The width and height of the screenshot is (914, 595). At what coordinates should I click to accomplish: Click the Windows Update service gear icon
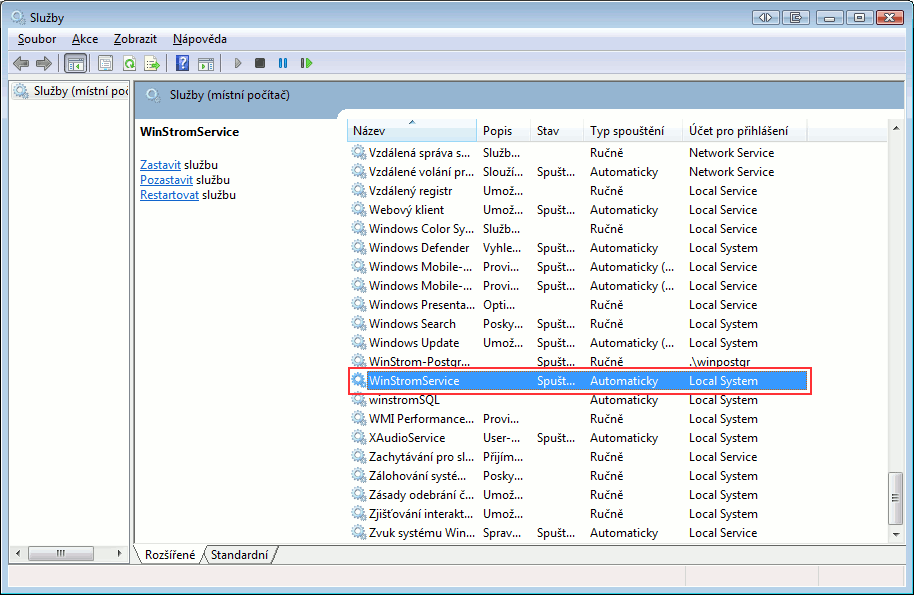(x=358, y=343)
